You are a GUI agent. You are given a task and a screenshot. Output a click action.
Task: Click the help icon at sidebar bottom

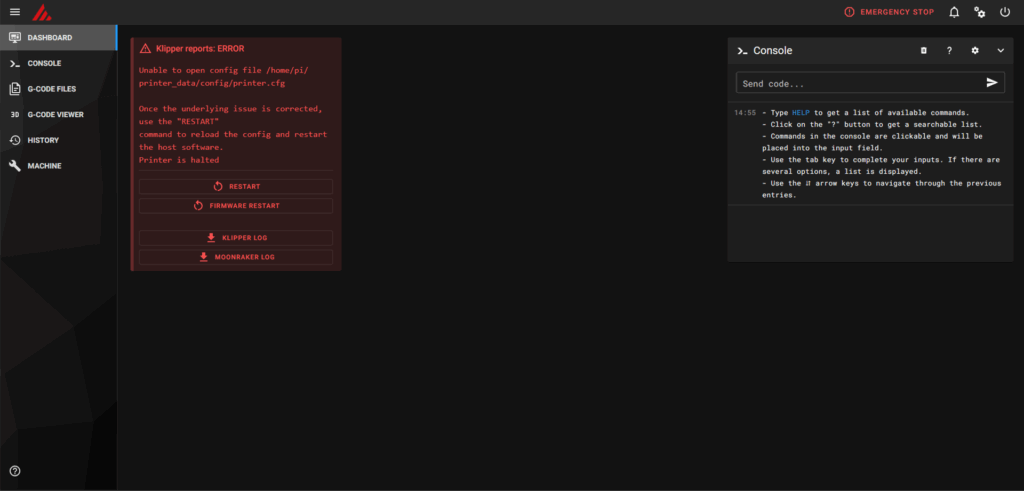pos(14,471)
